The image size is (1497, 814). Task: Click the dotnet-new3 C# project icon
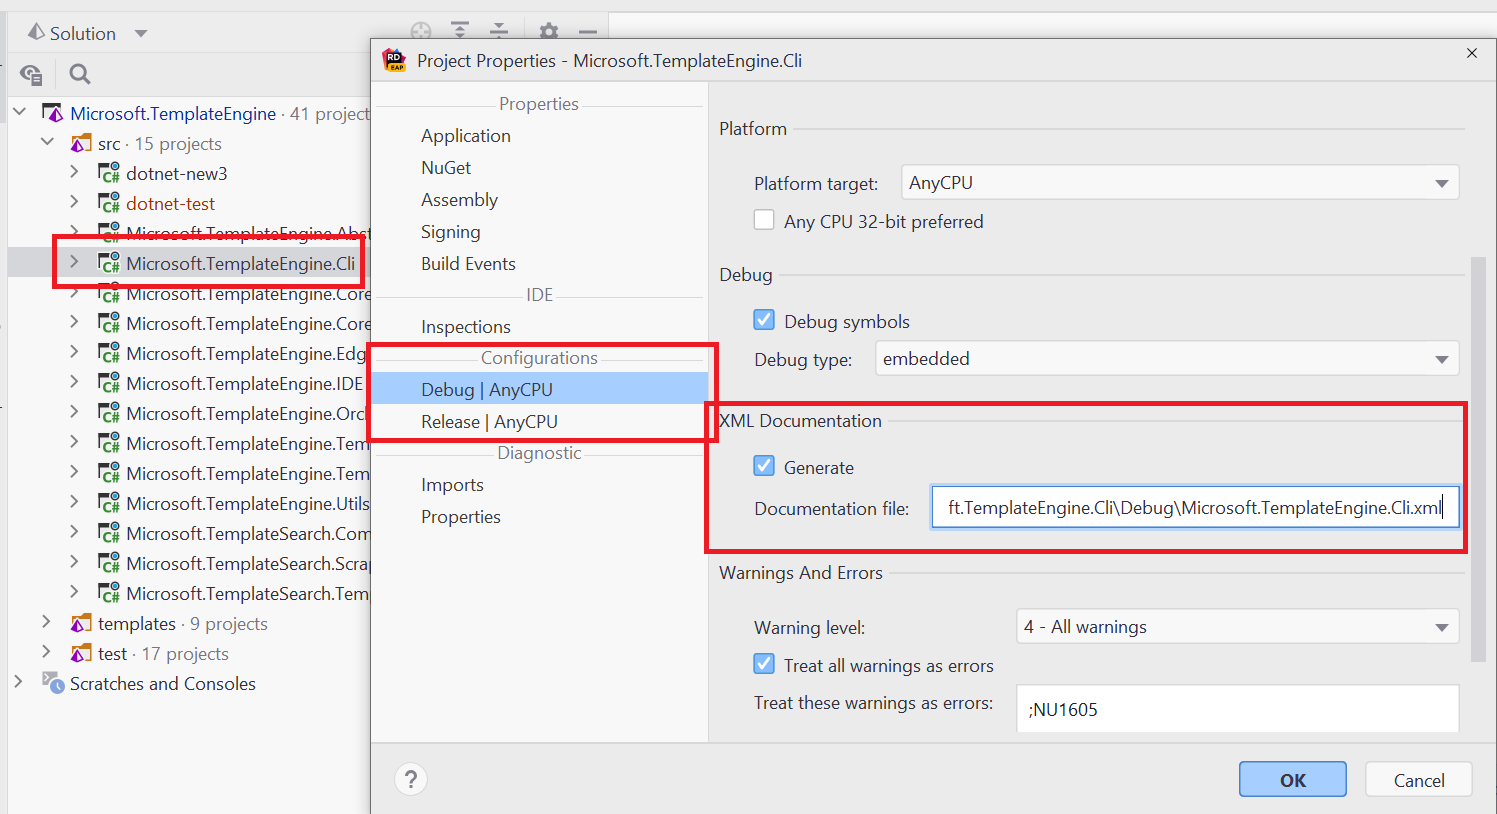(109, 173)
